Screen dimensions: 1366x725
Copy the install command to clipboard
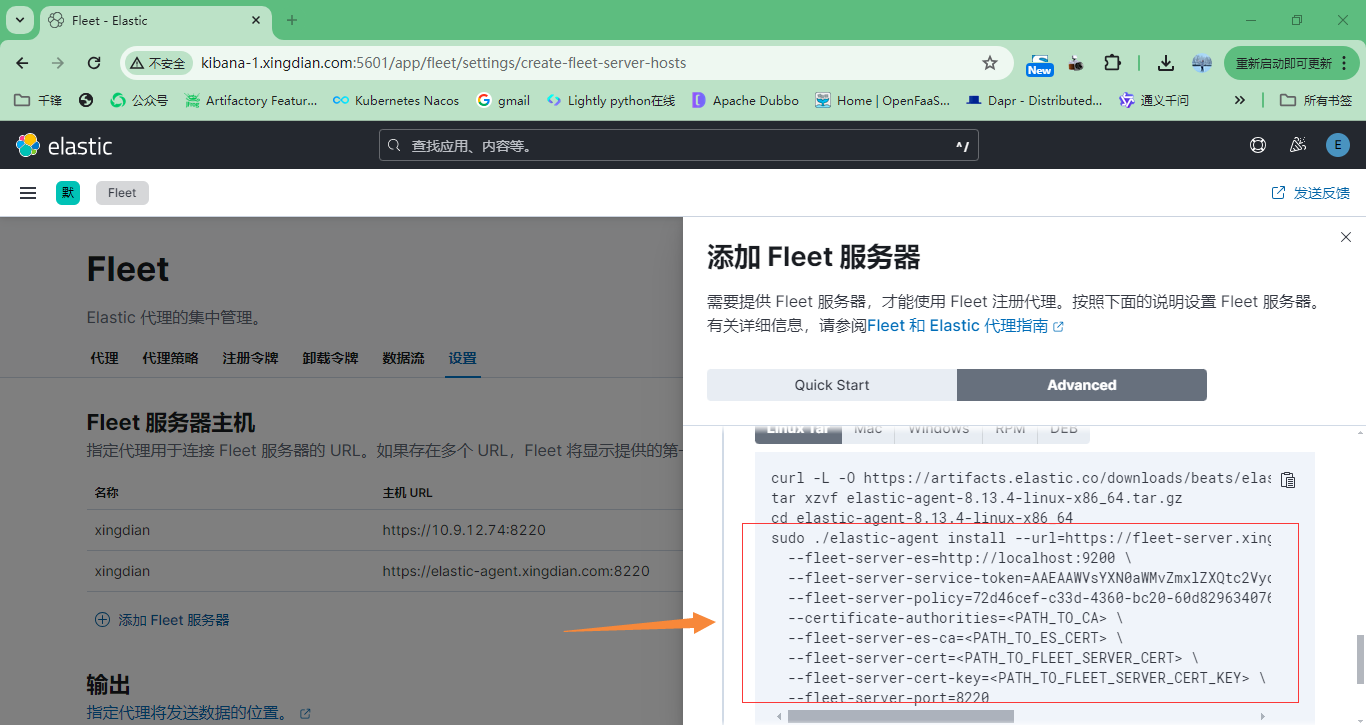[x=1288, y=480]
